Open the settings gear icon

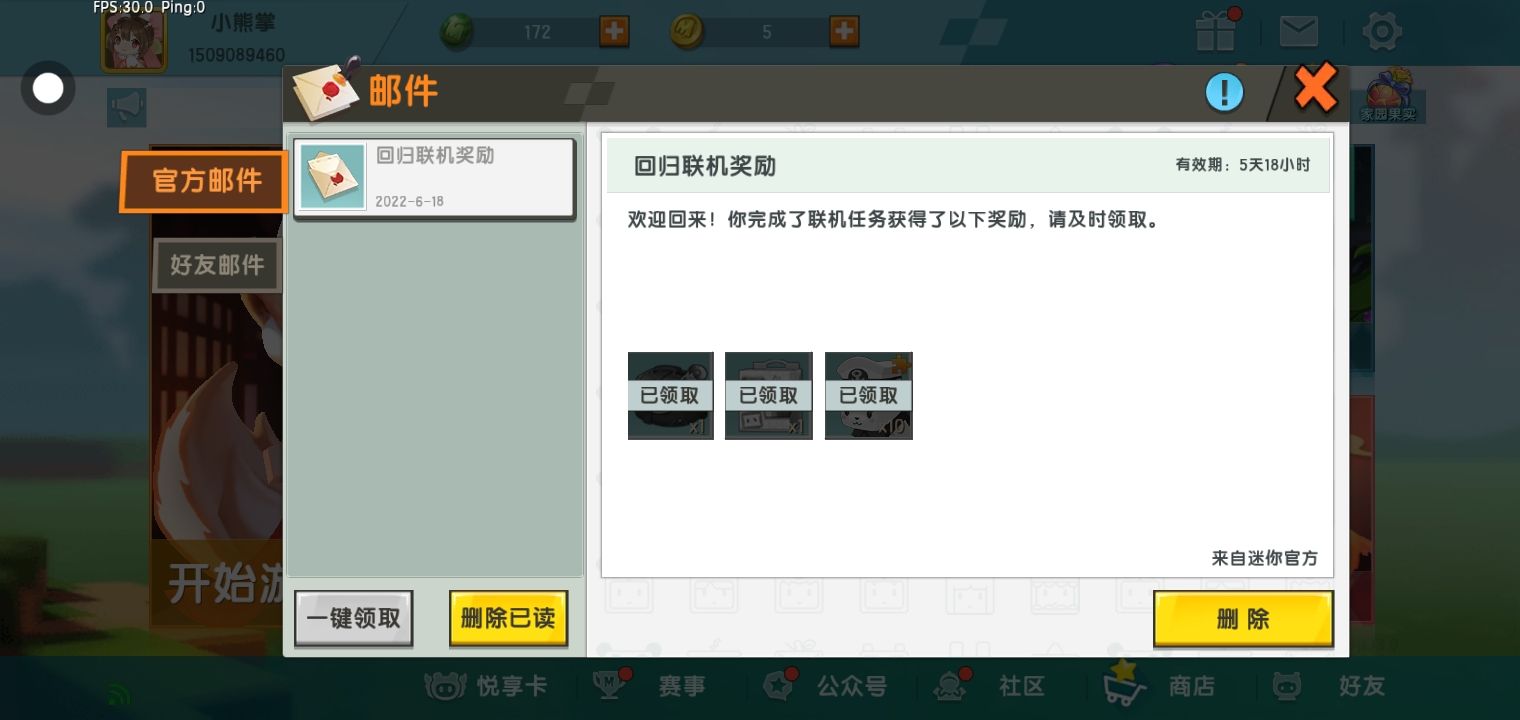pos(1382,32)
